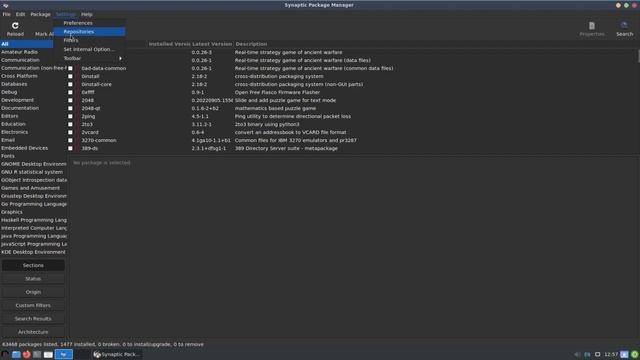Toggle the 389-ds package checkbox
Screen dimensions: 640x360
click(x=70, y=149)
